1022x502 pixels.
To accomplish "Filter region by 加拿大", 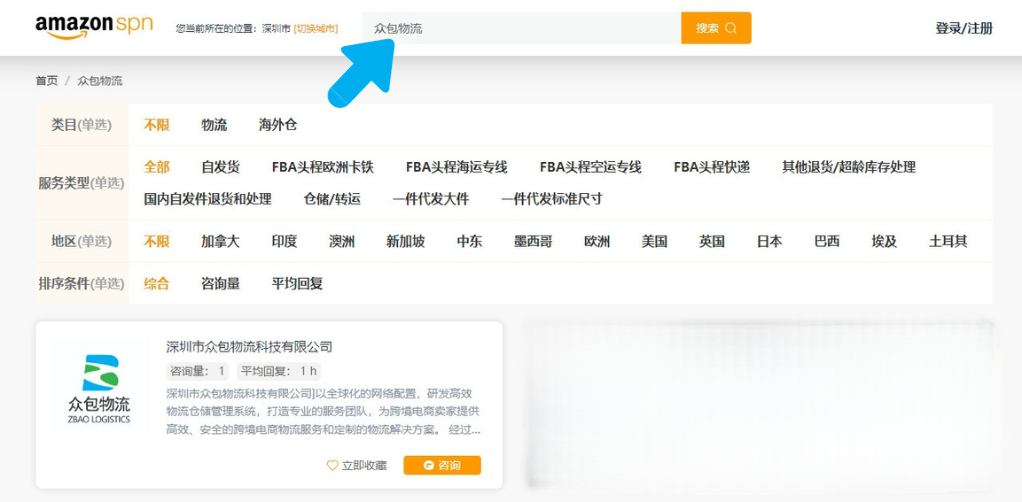I will (x=220, y=241).
